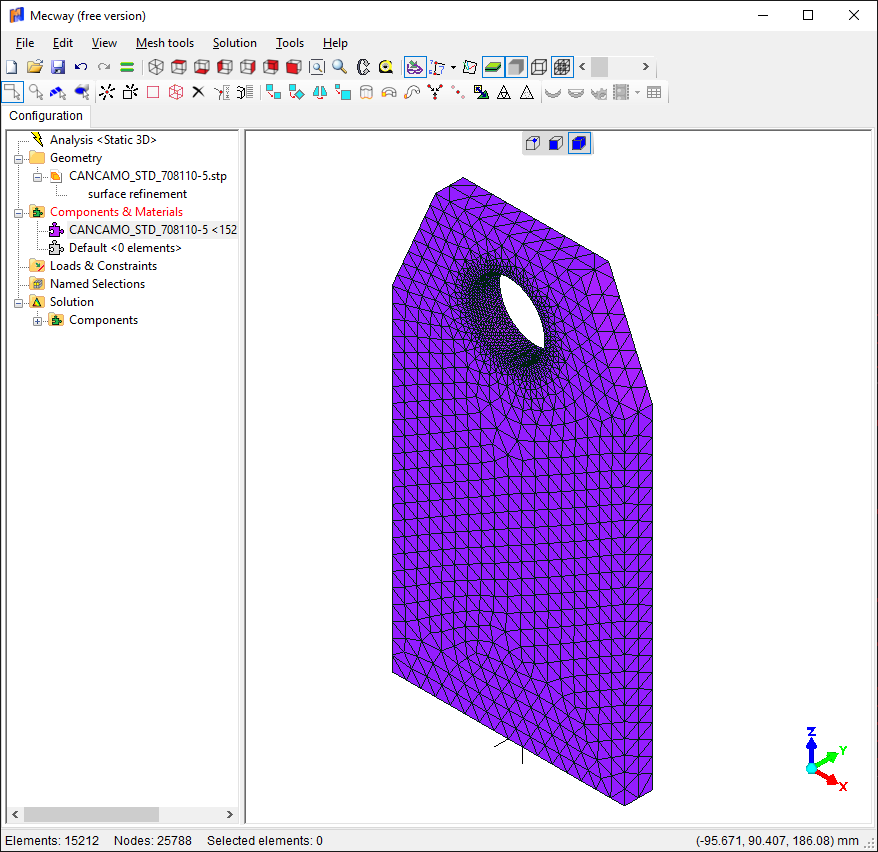Click the rotate view arrow icon
The width and height of the screenshot is (878, 852).
(363, 67)
